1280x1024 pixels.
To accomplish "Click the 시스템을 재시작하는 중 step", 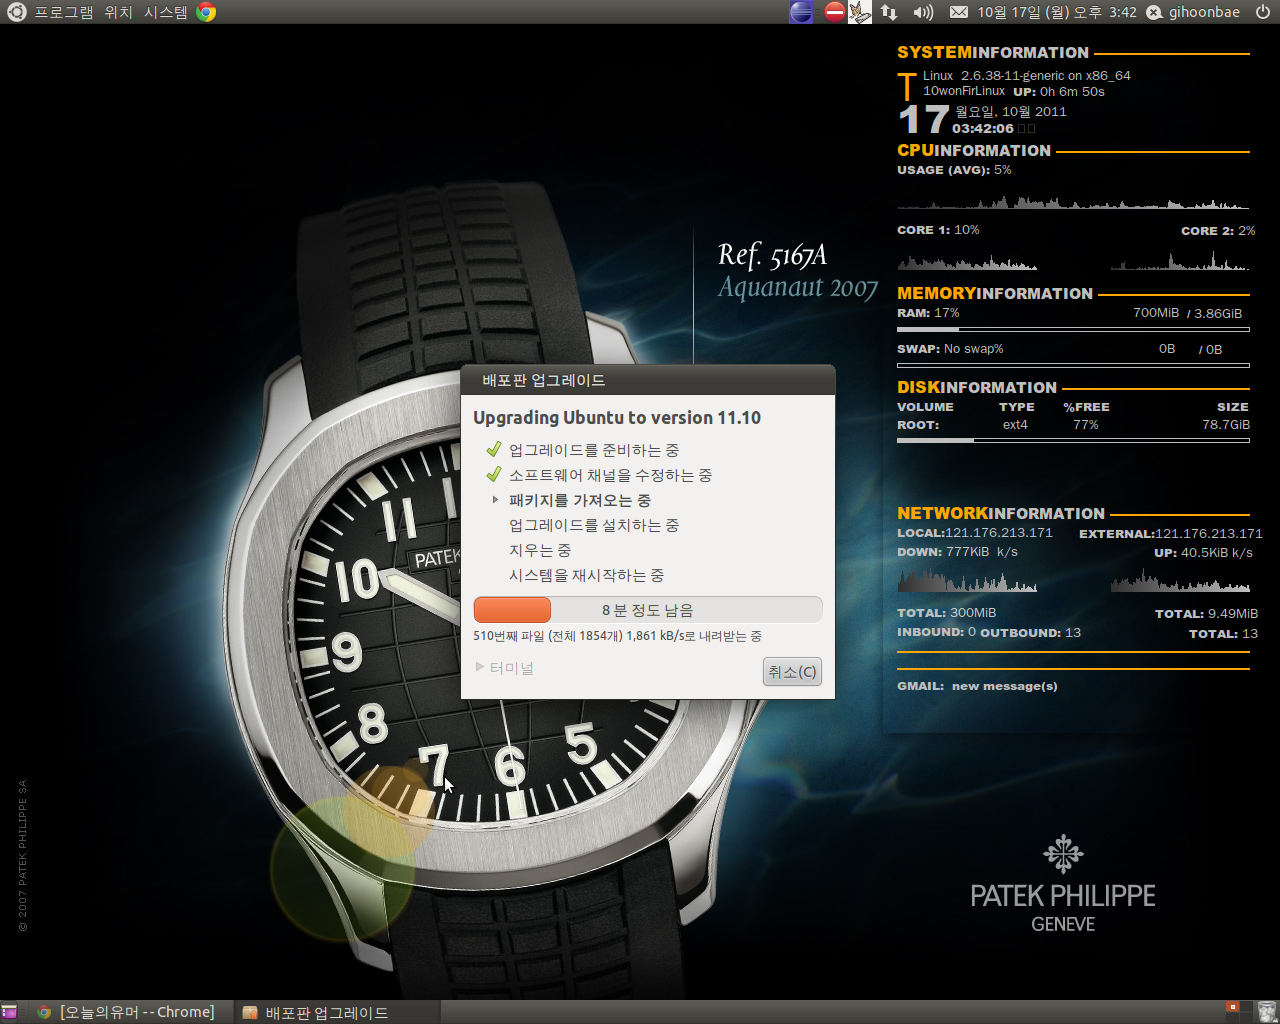I will 586,575.
